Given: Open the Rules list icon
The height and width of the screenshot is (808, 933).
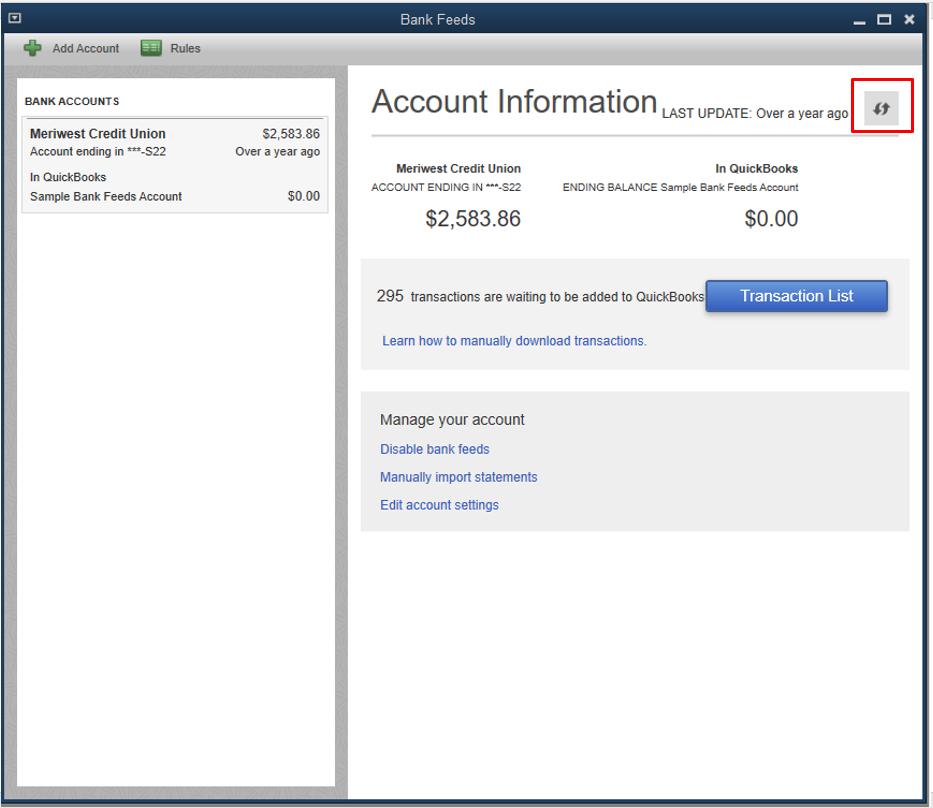Looking at the screenshot, I should tap(151, 48).
